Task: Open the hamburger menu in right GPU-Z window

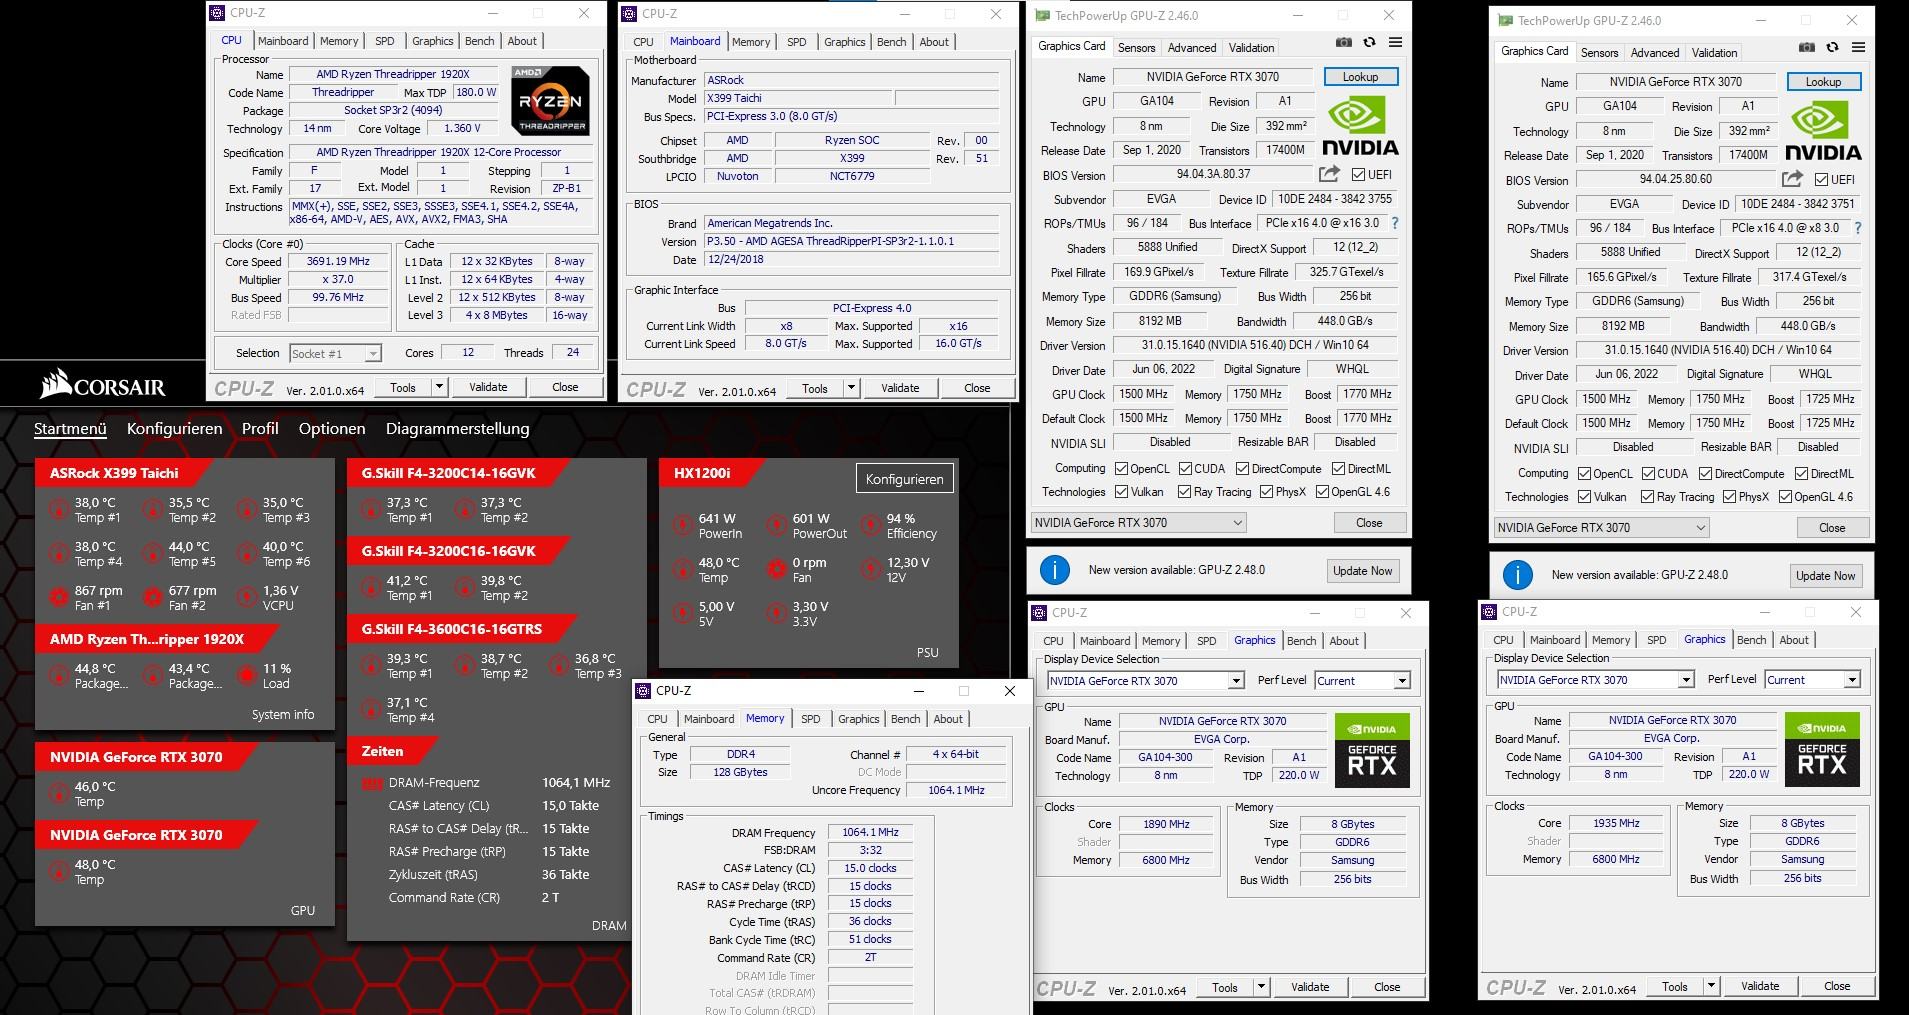Action: coord(1858,48)
